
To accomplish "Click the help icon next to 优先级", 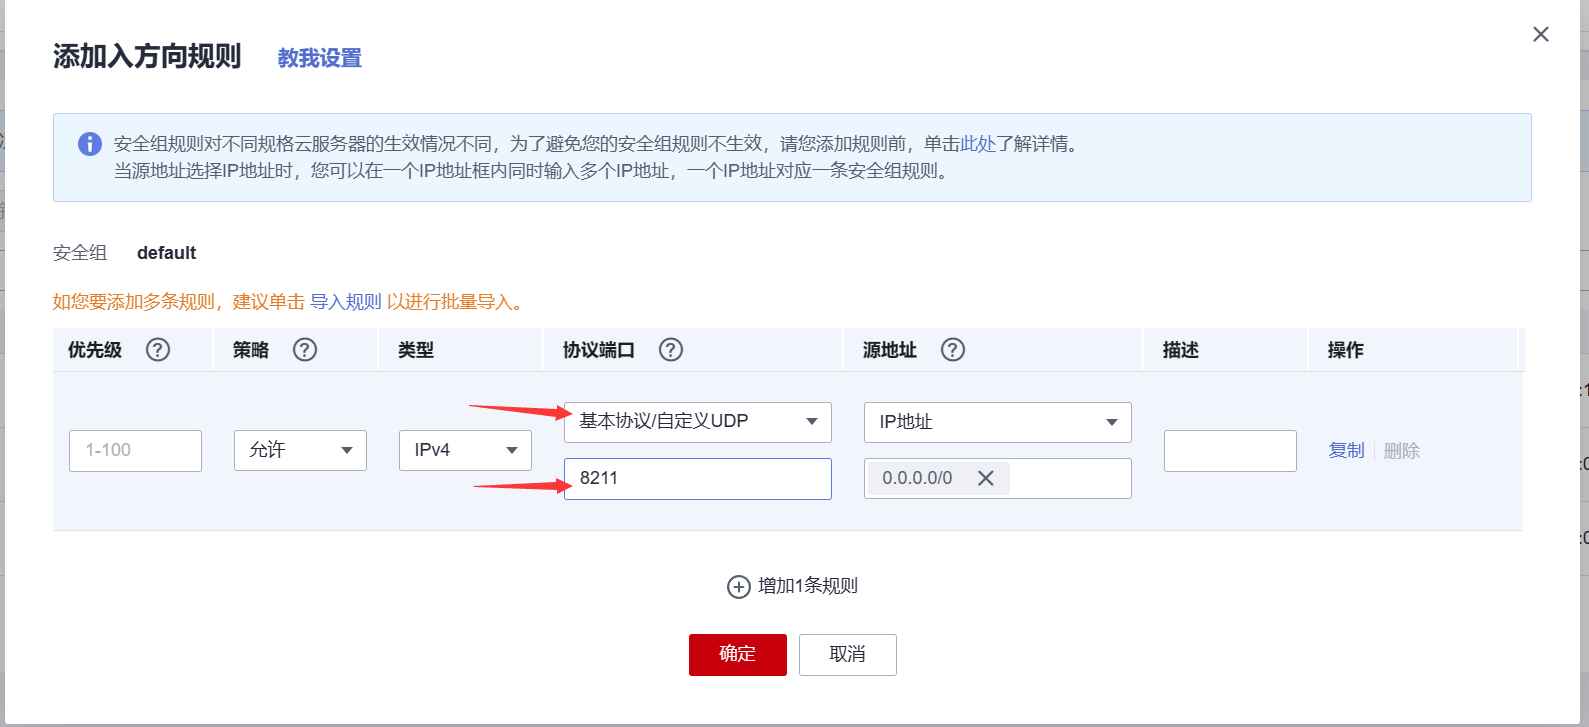I will [158, 350].
